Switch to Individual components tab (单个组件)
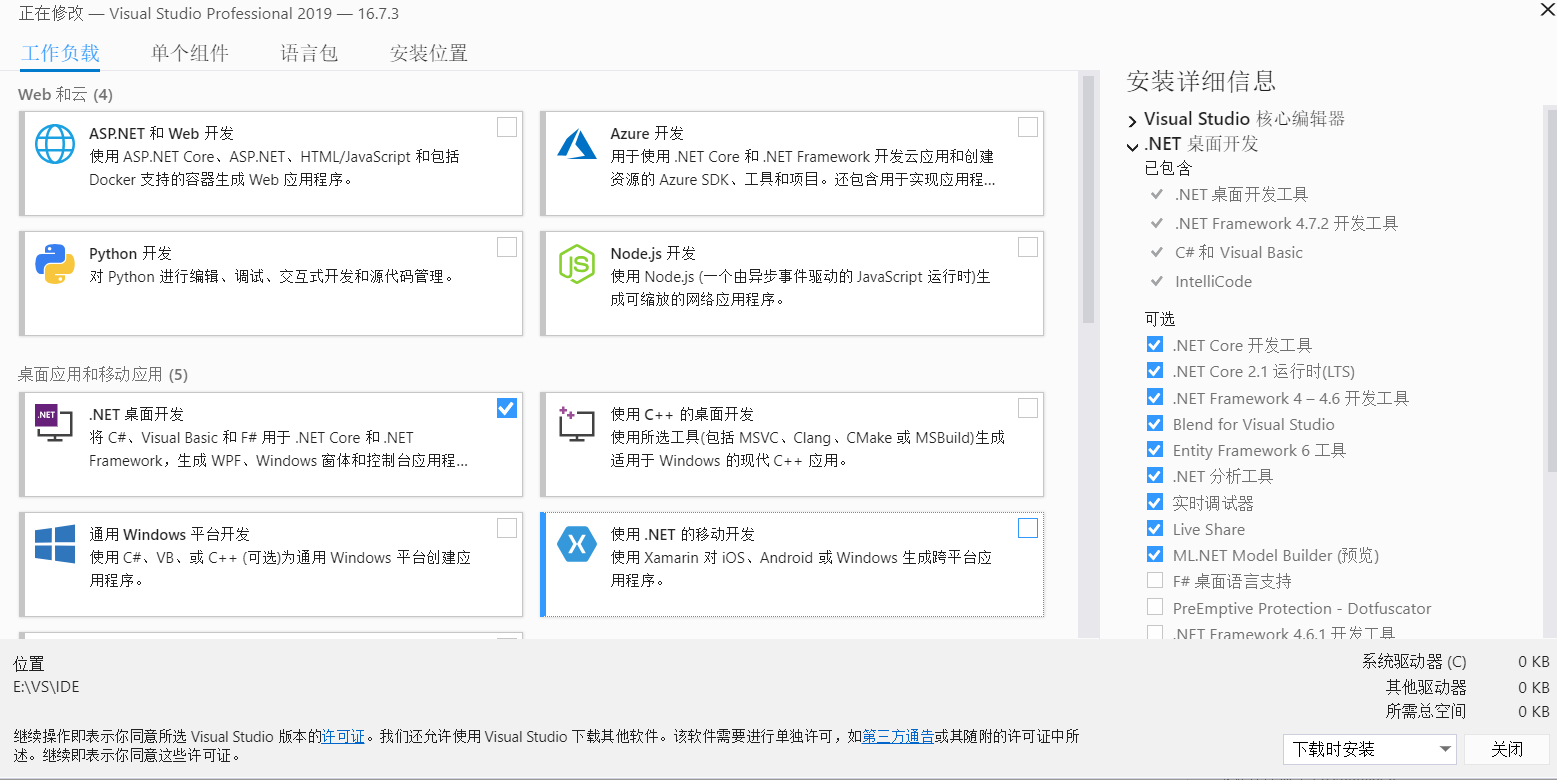This screenshot has height=780, width=1557. (190, 53)
